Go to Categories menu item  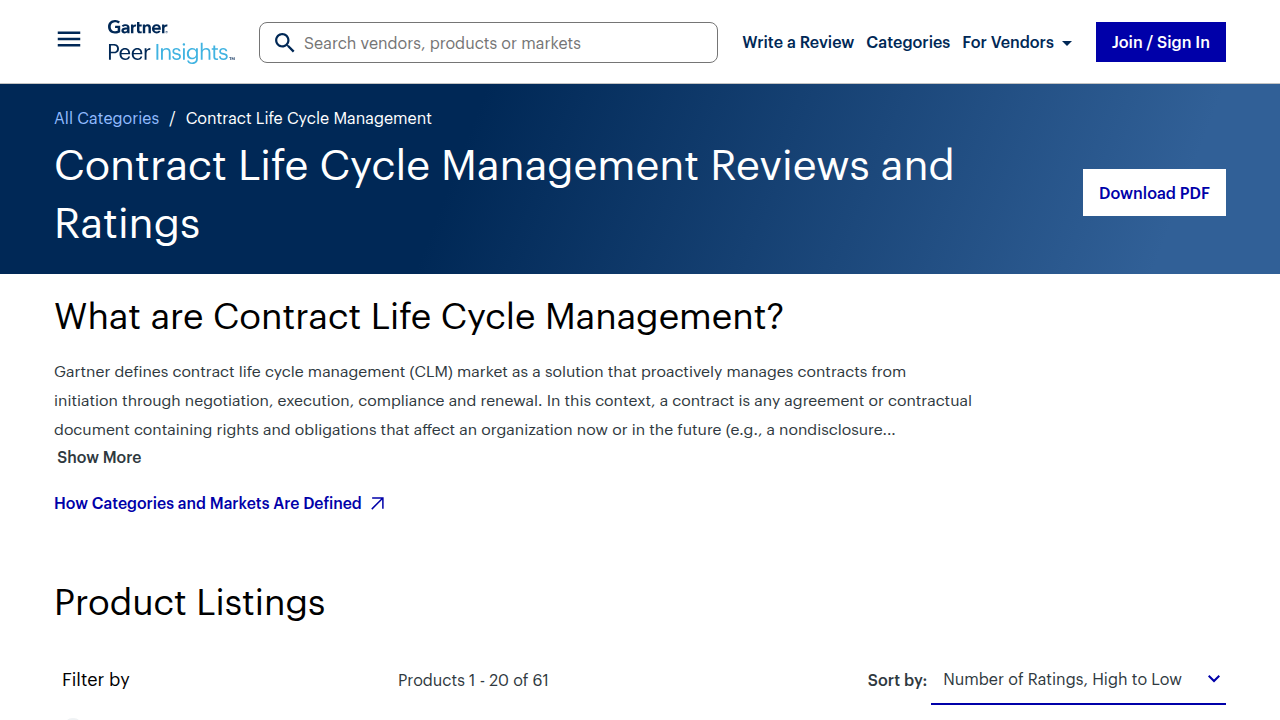pyautogui.click(x=908, y=42)
